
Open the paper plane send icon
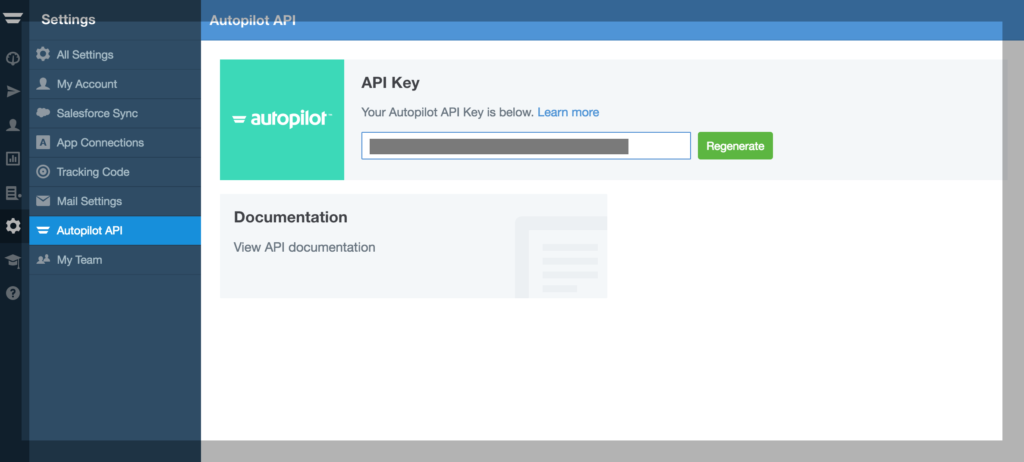tap(13, 91)
